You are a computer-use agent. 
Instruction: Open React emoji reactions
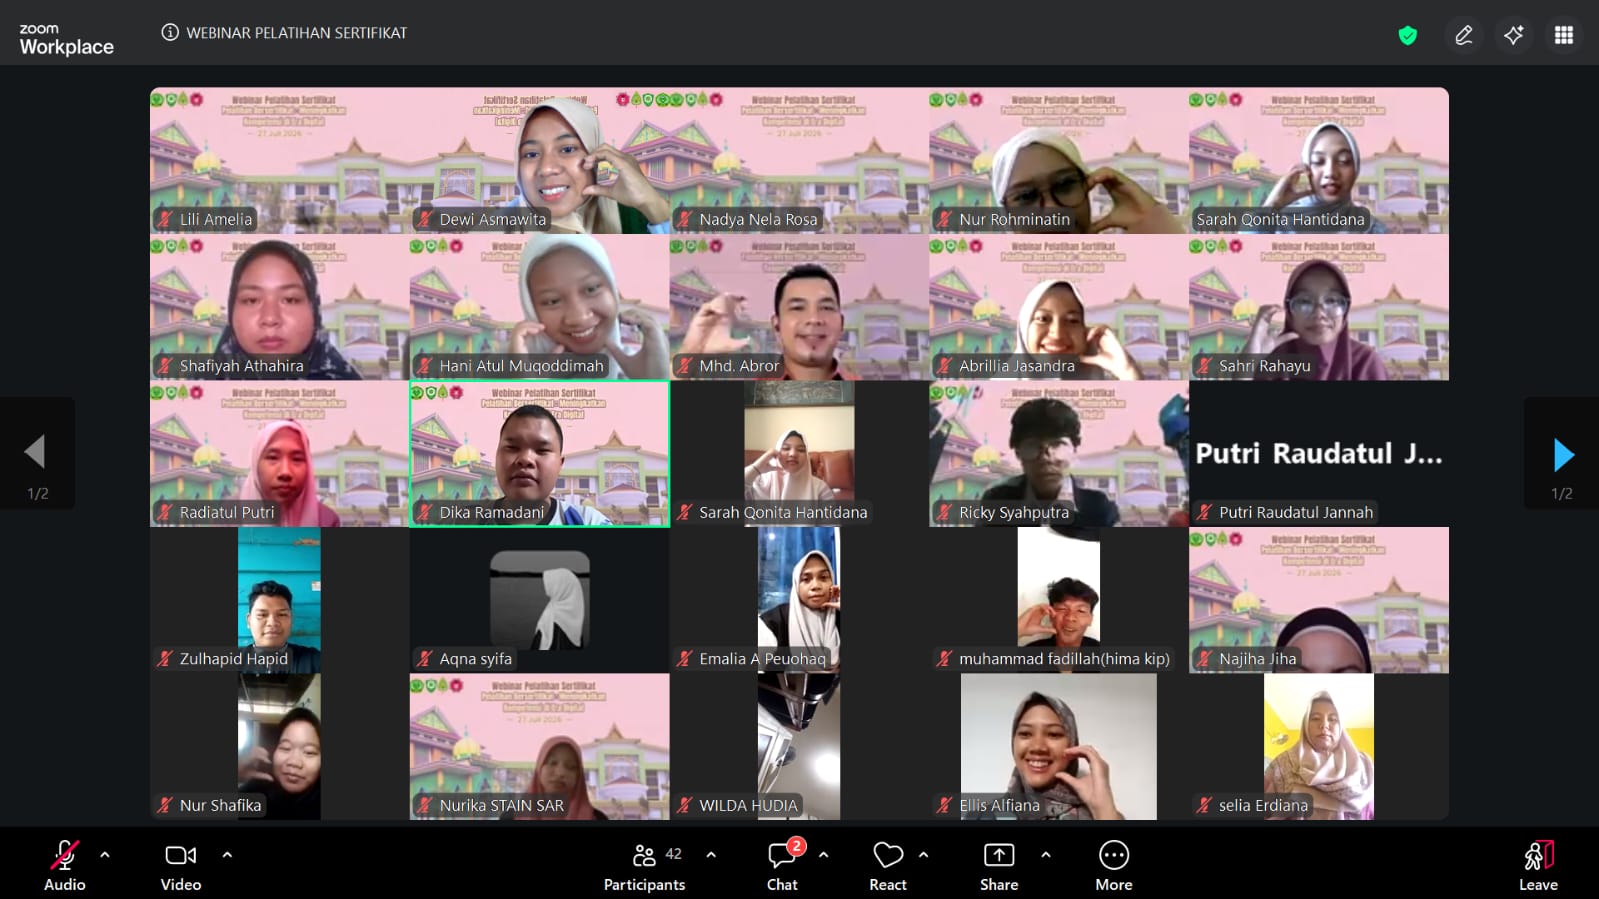point(888,865)
